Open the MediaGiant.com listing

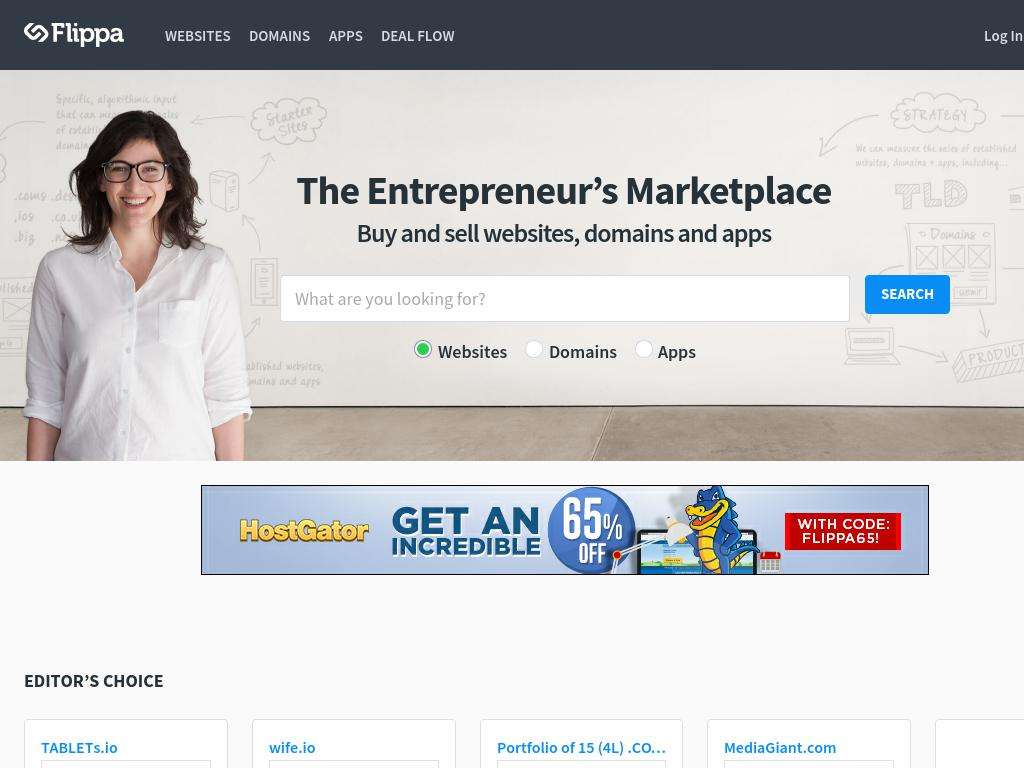(780, 748)
